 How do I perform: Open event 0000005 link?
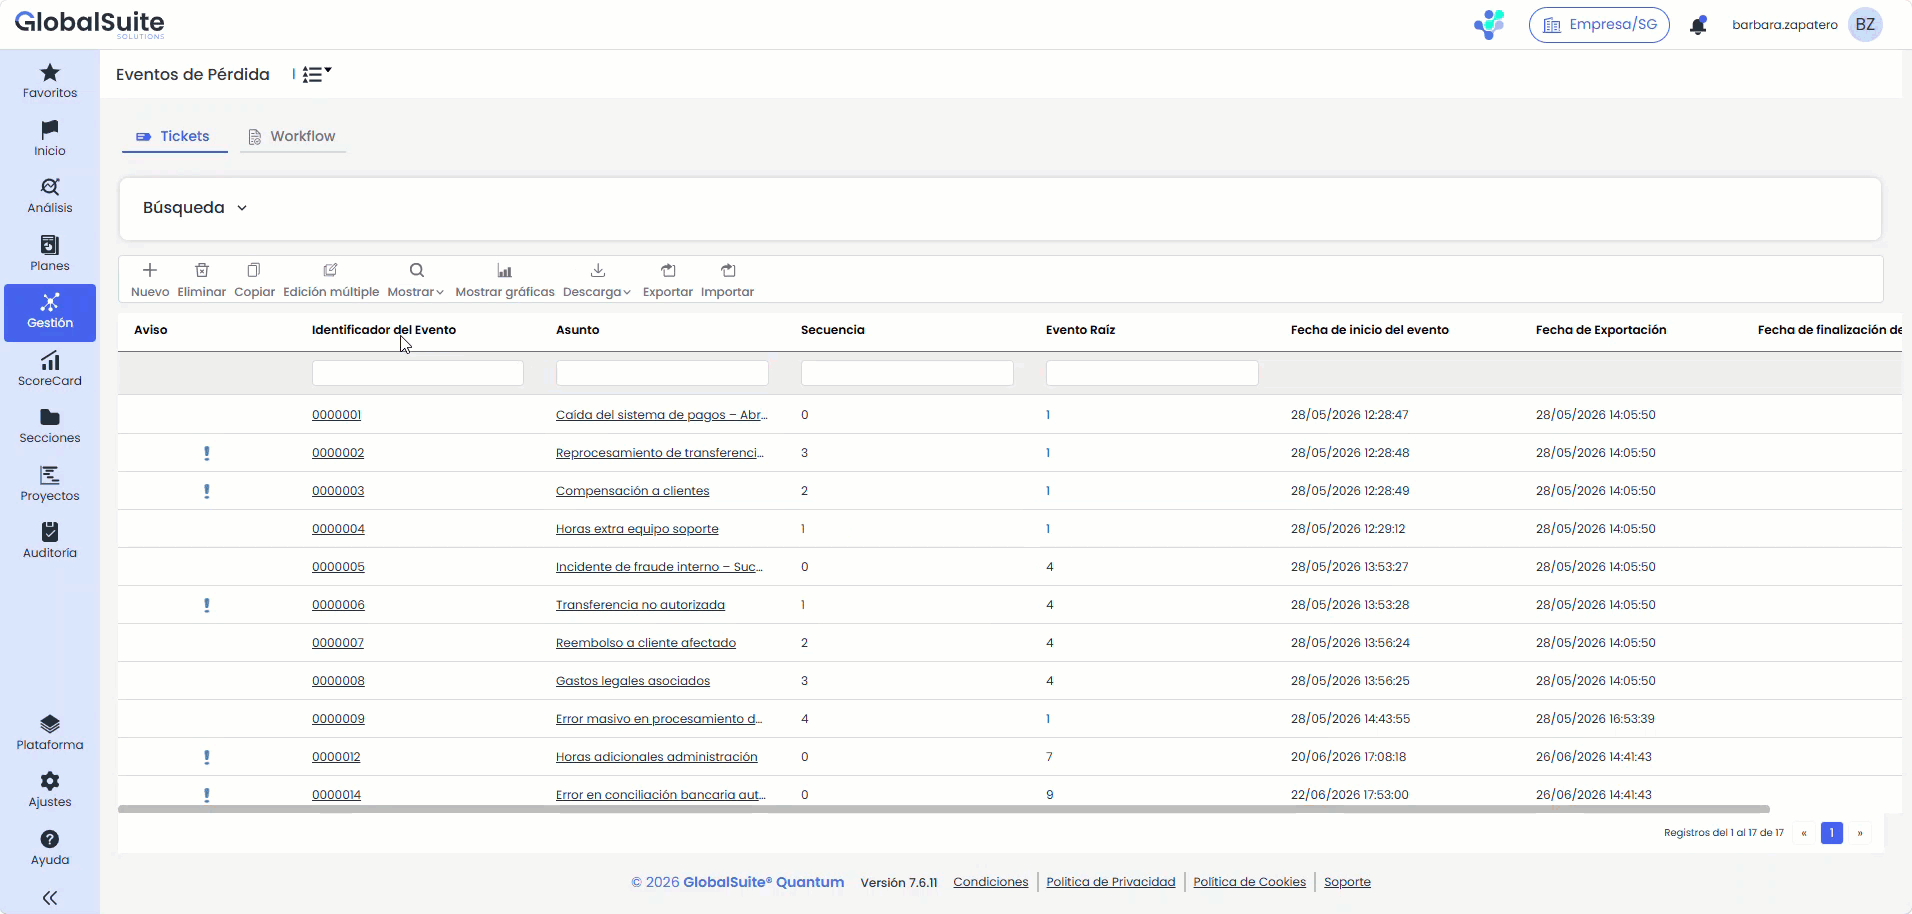coord(338,567)
